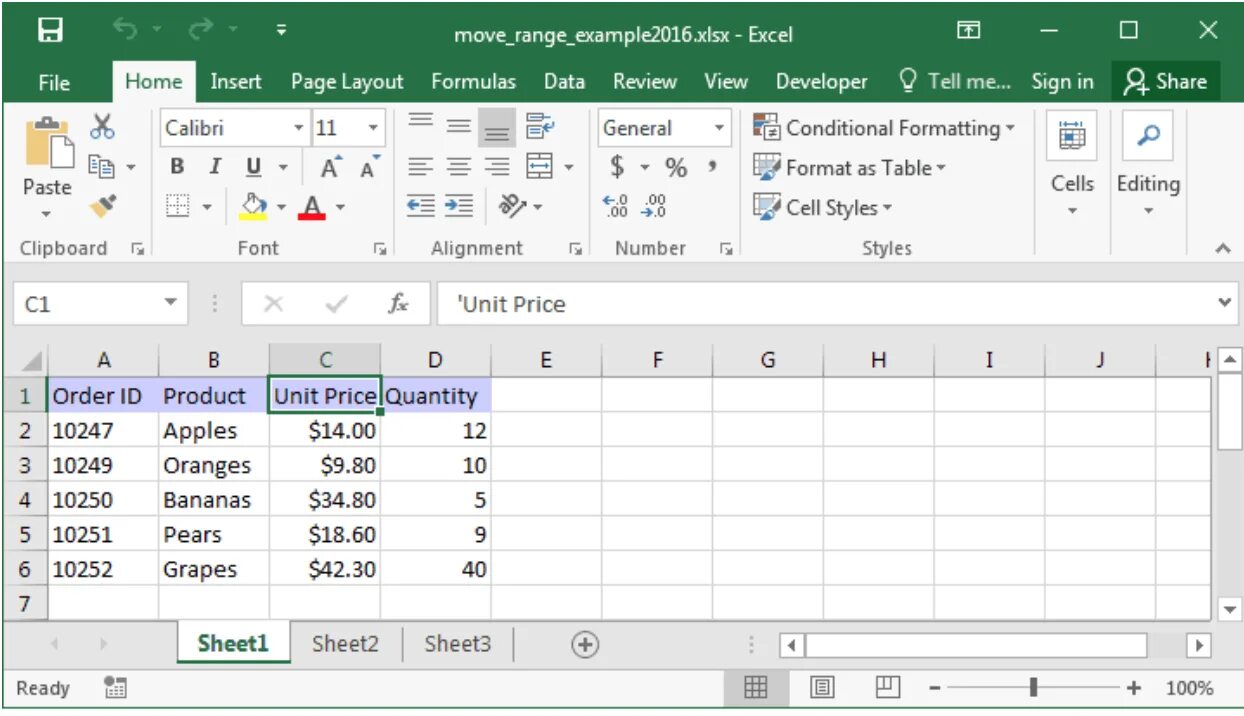Apply comma style format
Image resolution: width=1244 pixels, height=716 pixels.
tap(712, 167)
